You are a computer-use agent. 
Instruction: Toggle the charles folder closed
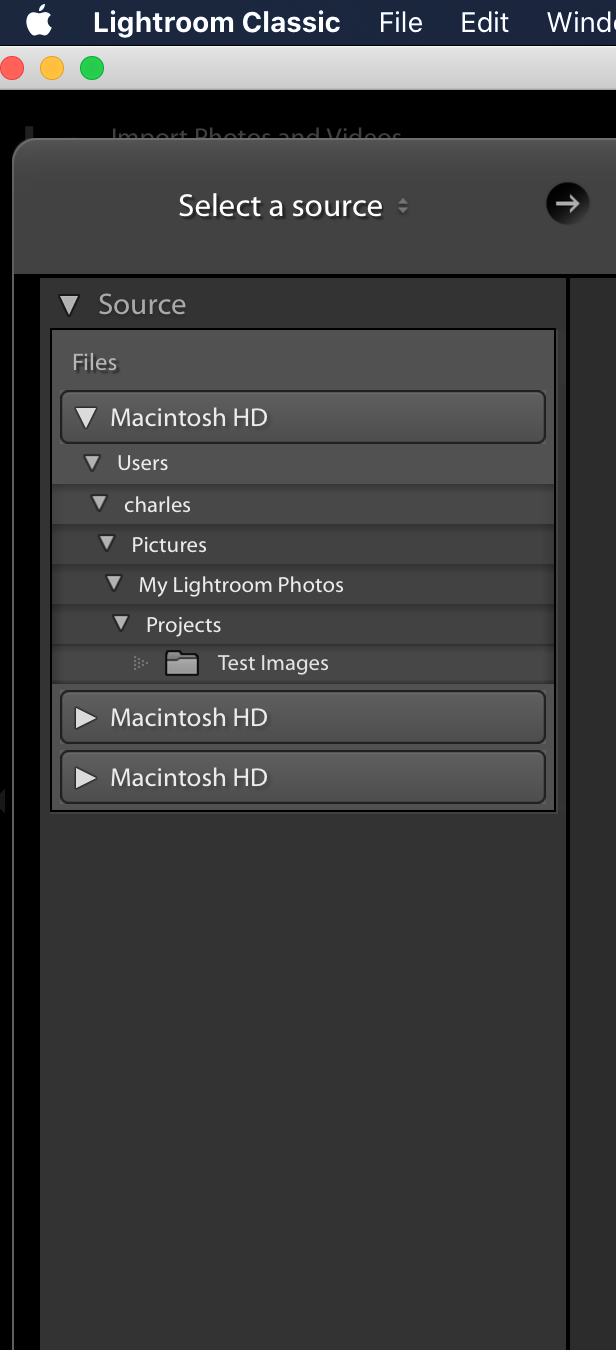click(99, 503)
